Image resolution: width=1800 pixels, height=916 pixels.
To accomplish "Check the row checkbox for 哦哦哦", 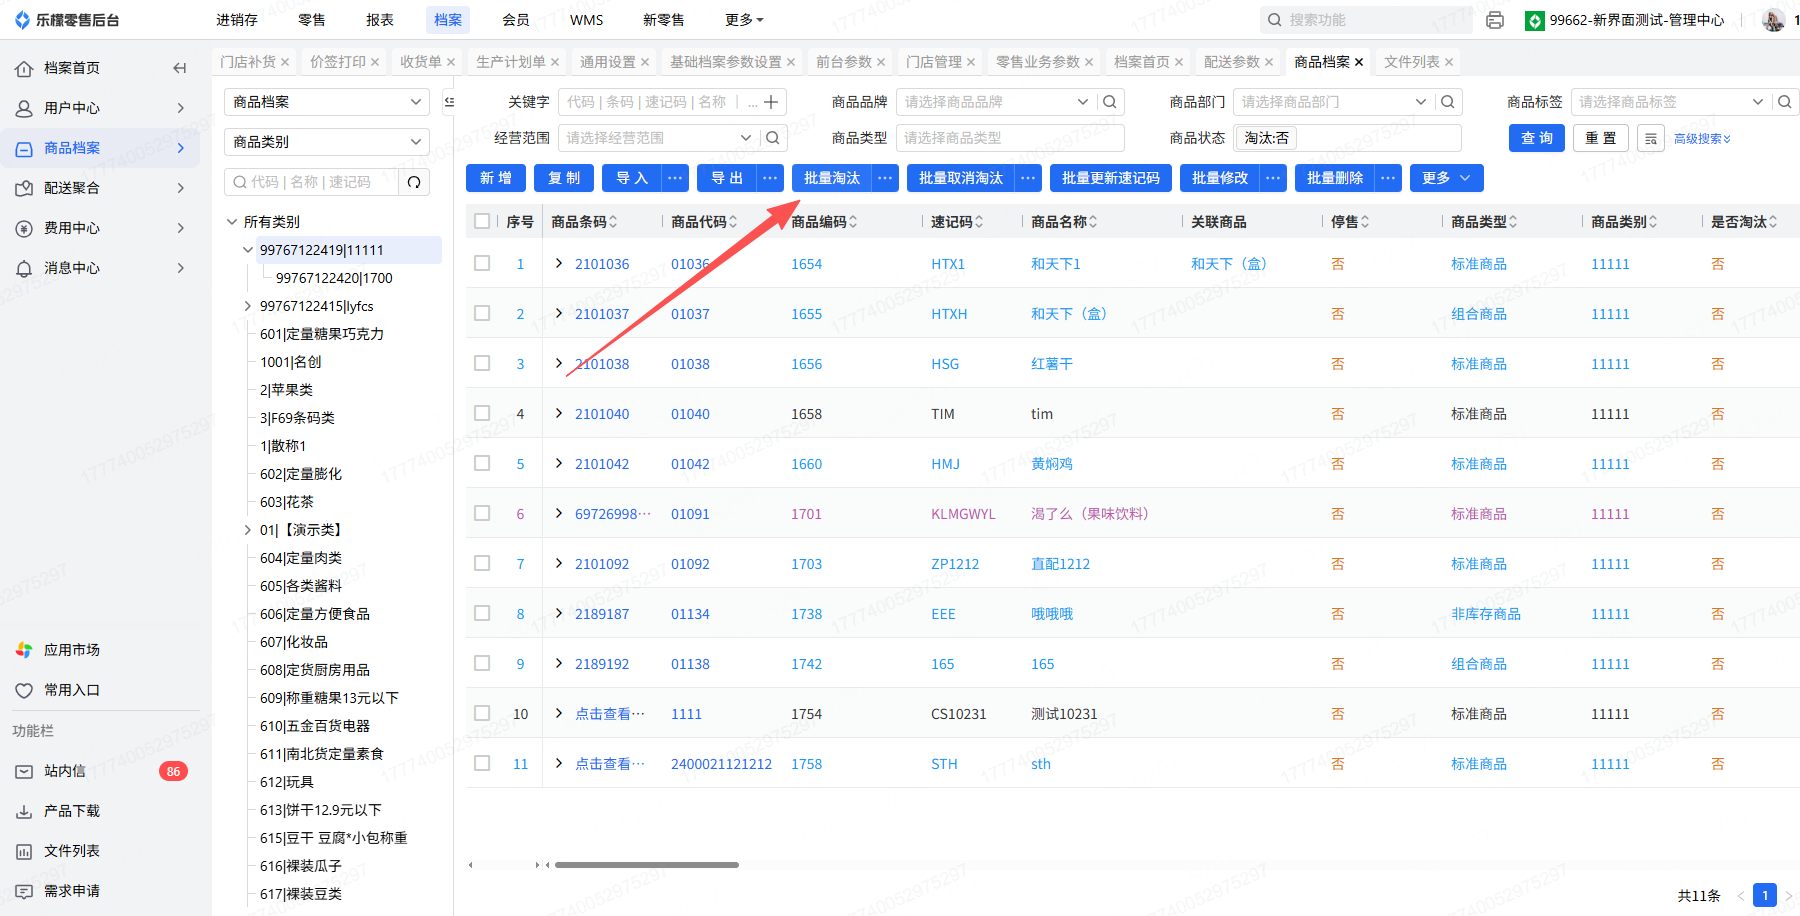I will pos(482,613).
